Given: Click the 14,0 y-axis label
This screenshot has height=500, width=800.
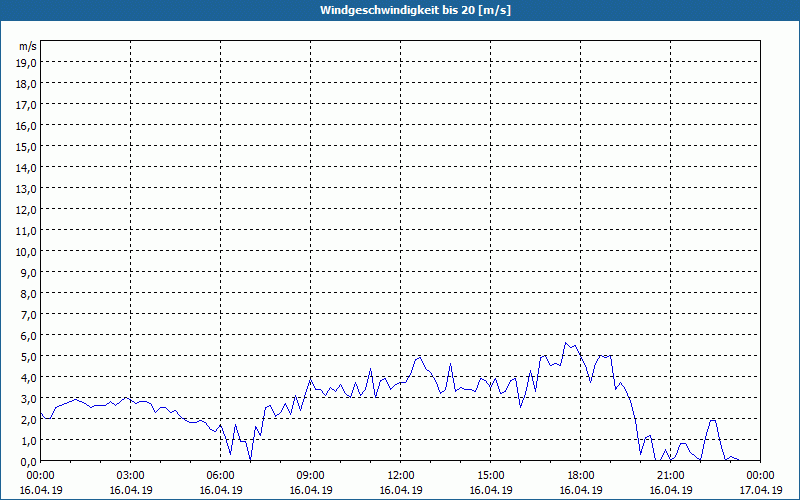Looking at the screenshot, I should [x=28, y=168].
